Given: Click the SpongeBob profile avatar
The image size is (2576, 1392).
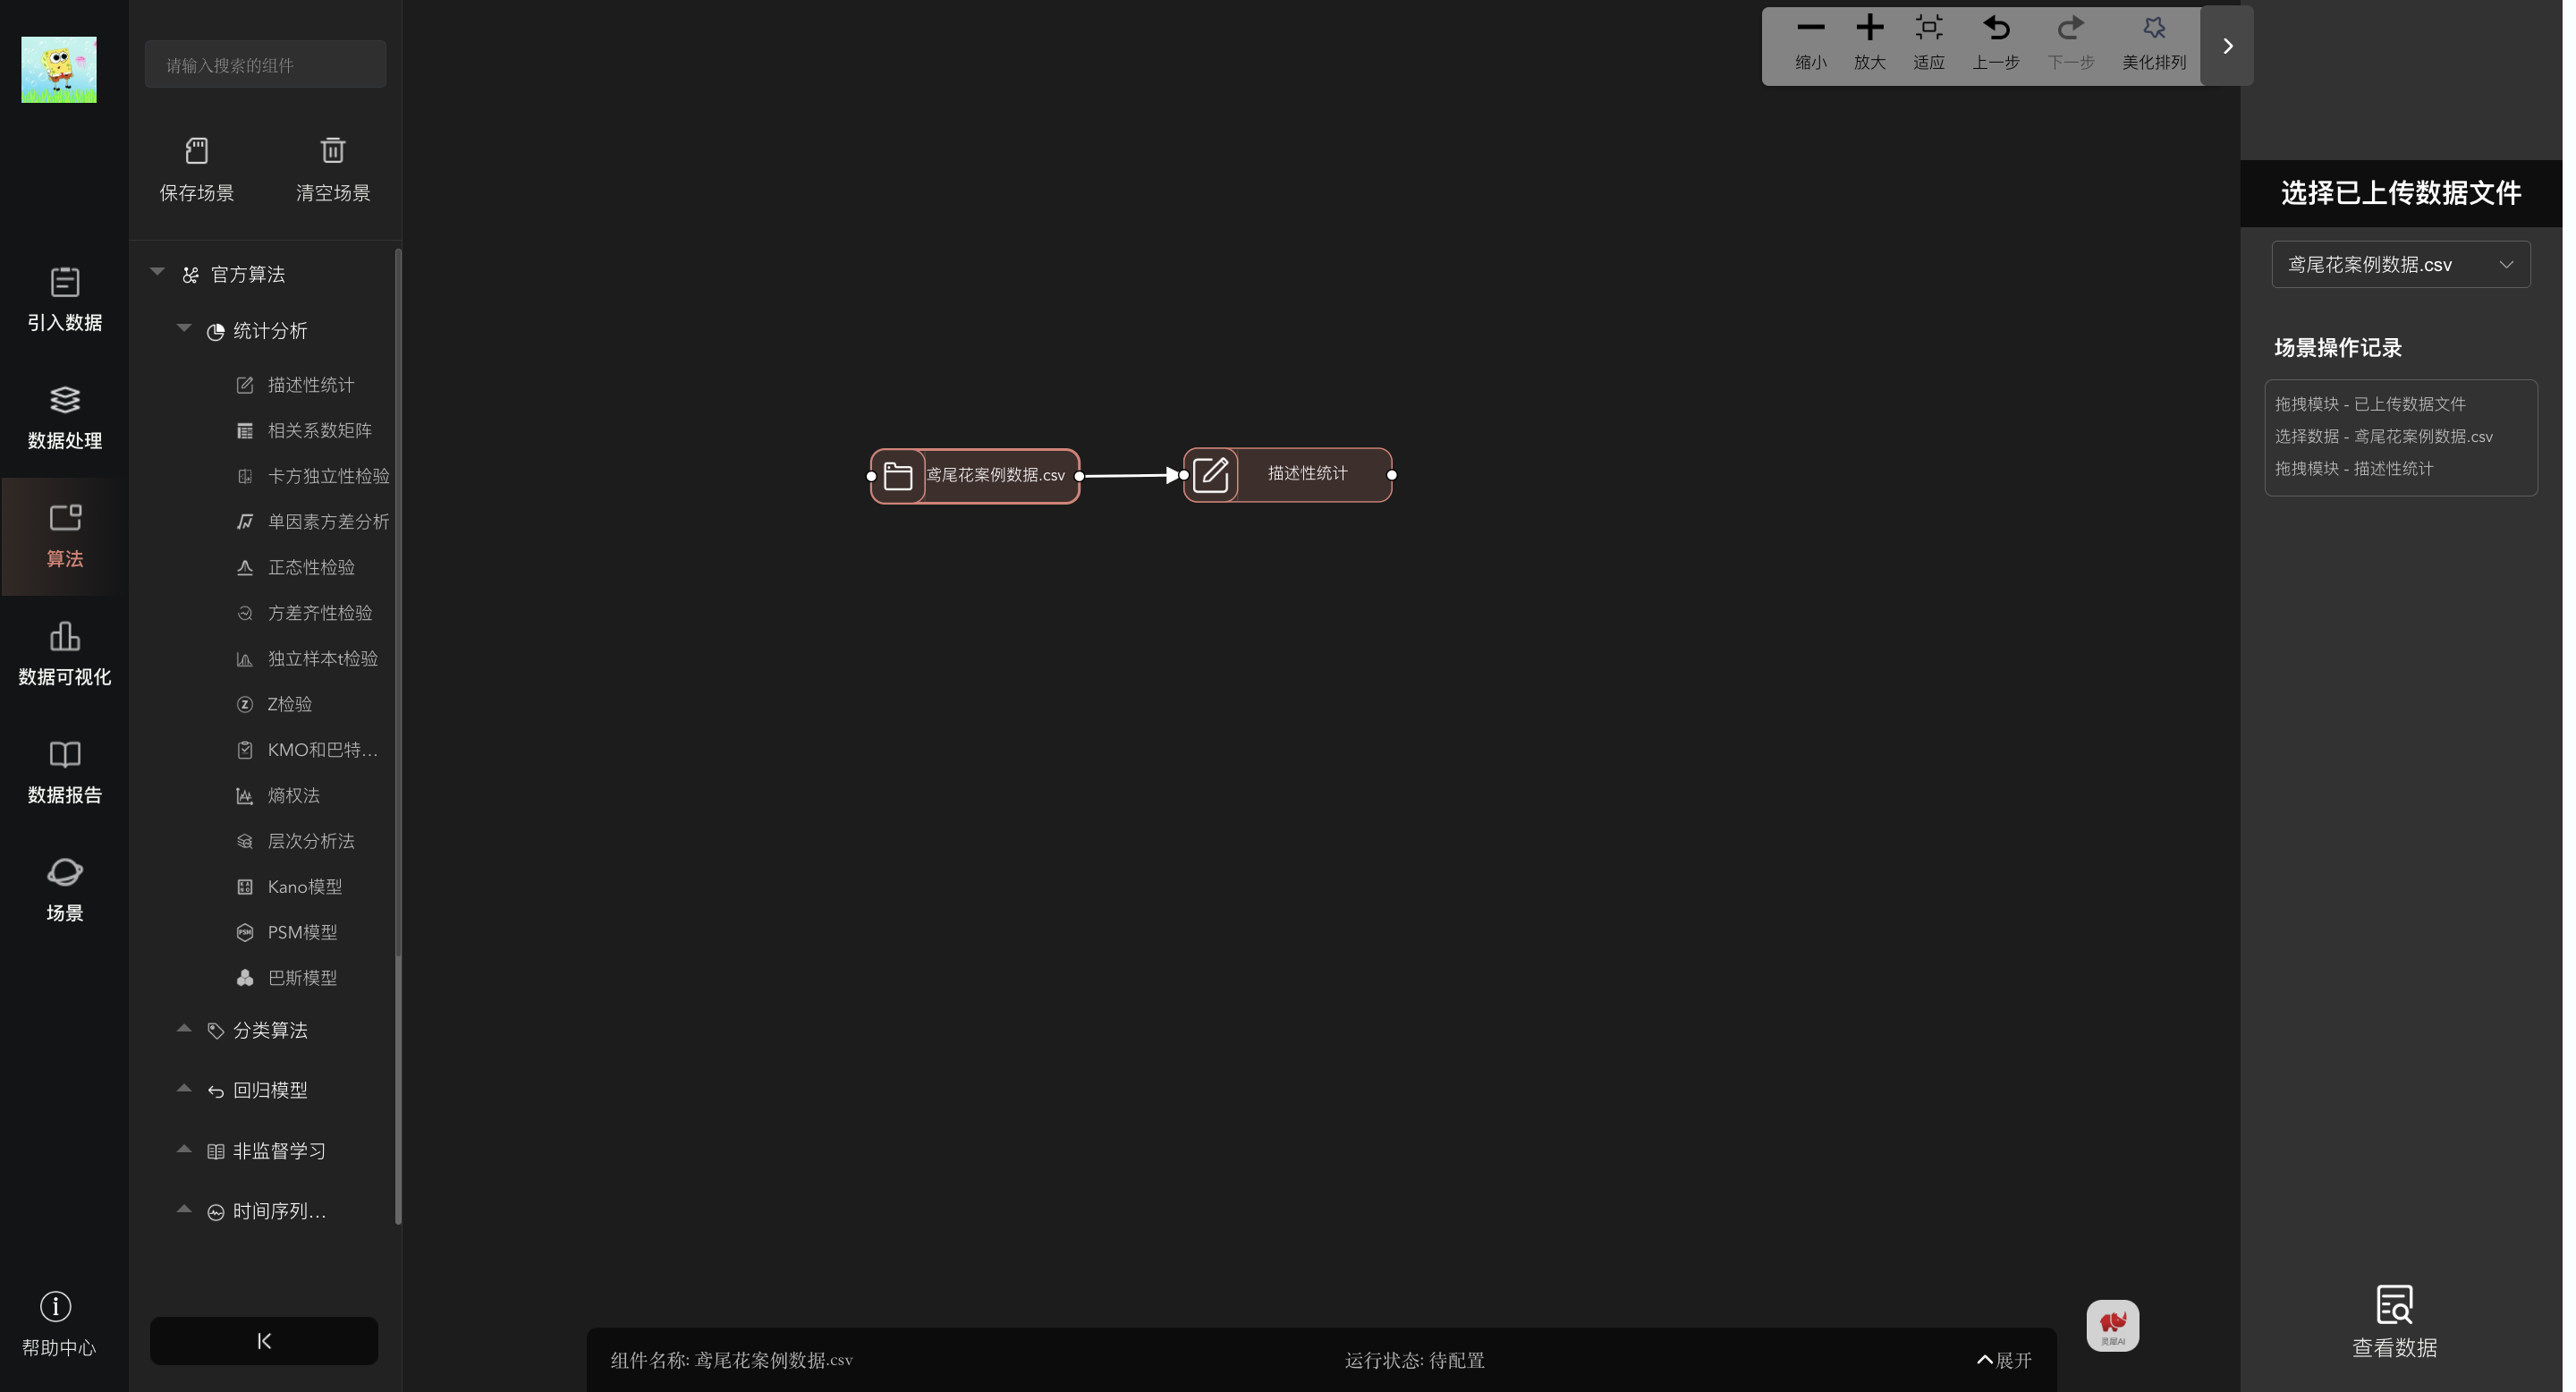Looking at the screenshot, I should click(59, 70).
